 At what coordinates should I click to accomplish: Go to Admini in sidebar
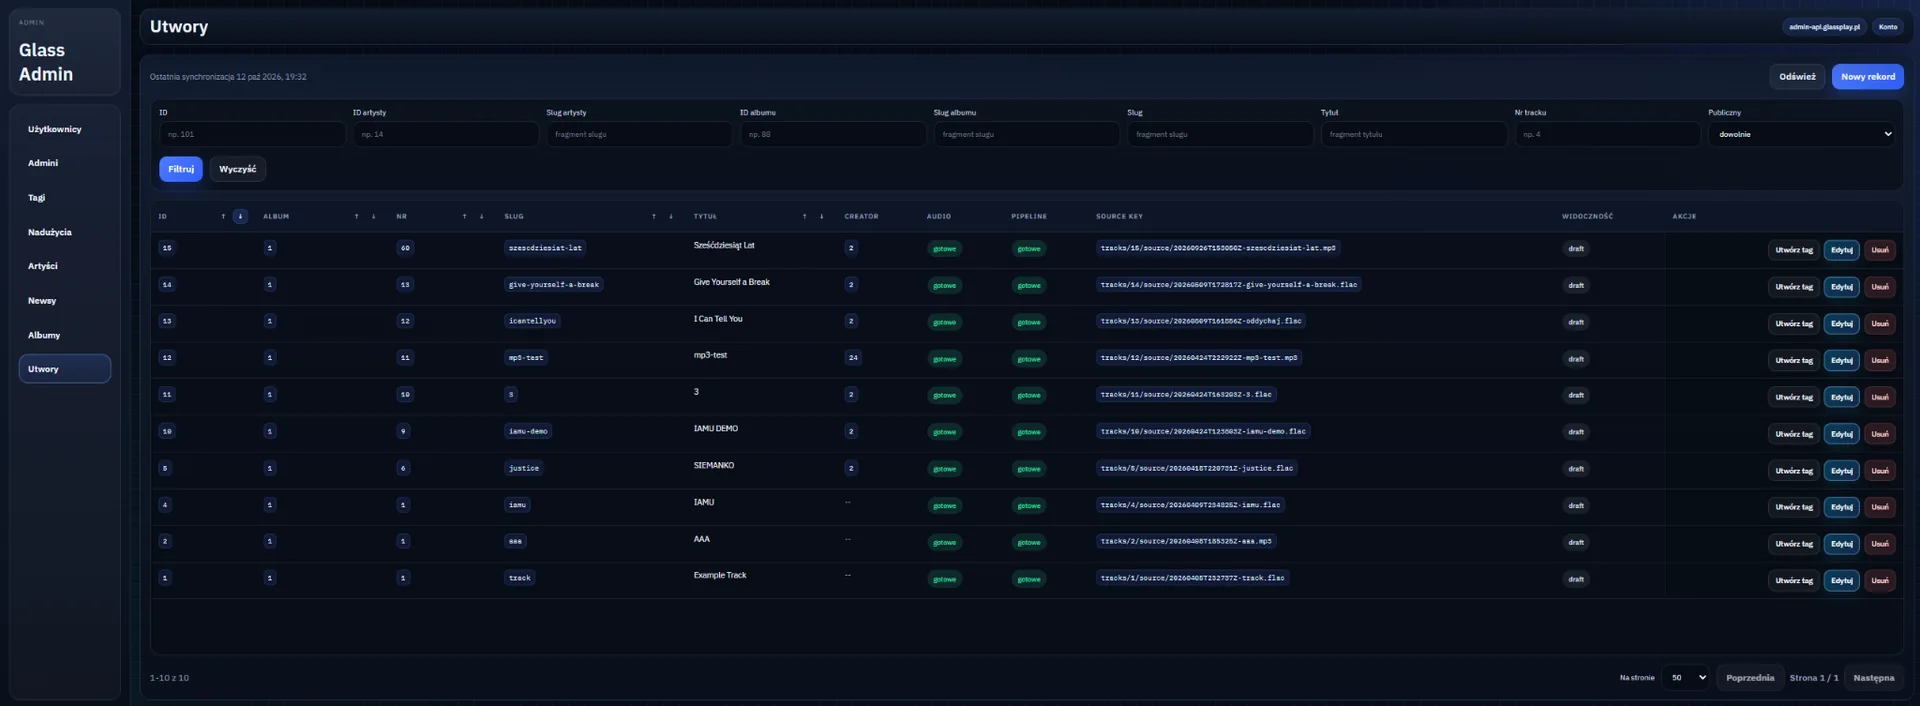pos(65,163)
